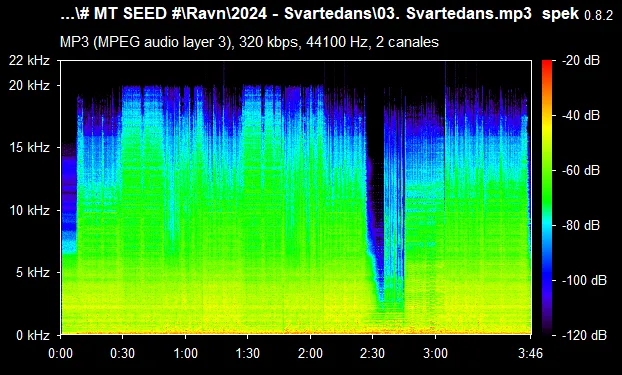
Task: Click the 2:00 time axis label
Action: click(x=310, y=353)
